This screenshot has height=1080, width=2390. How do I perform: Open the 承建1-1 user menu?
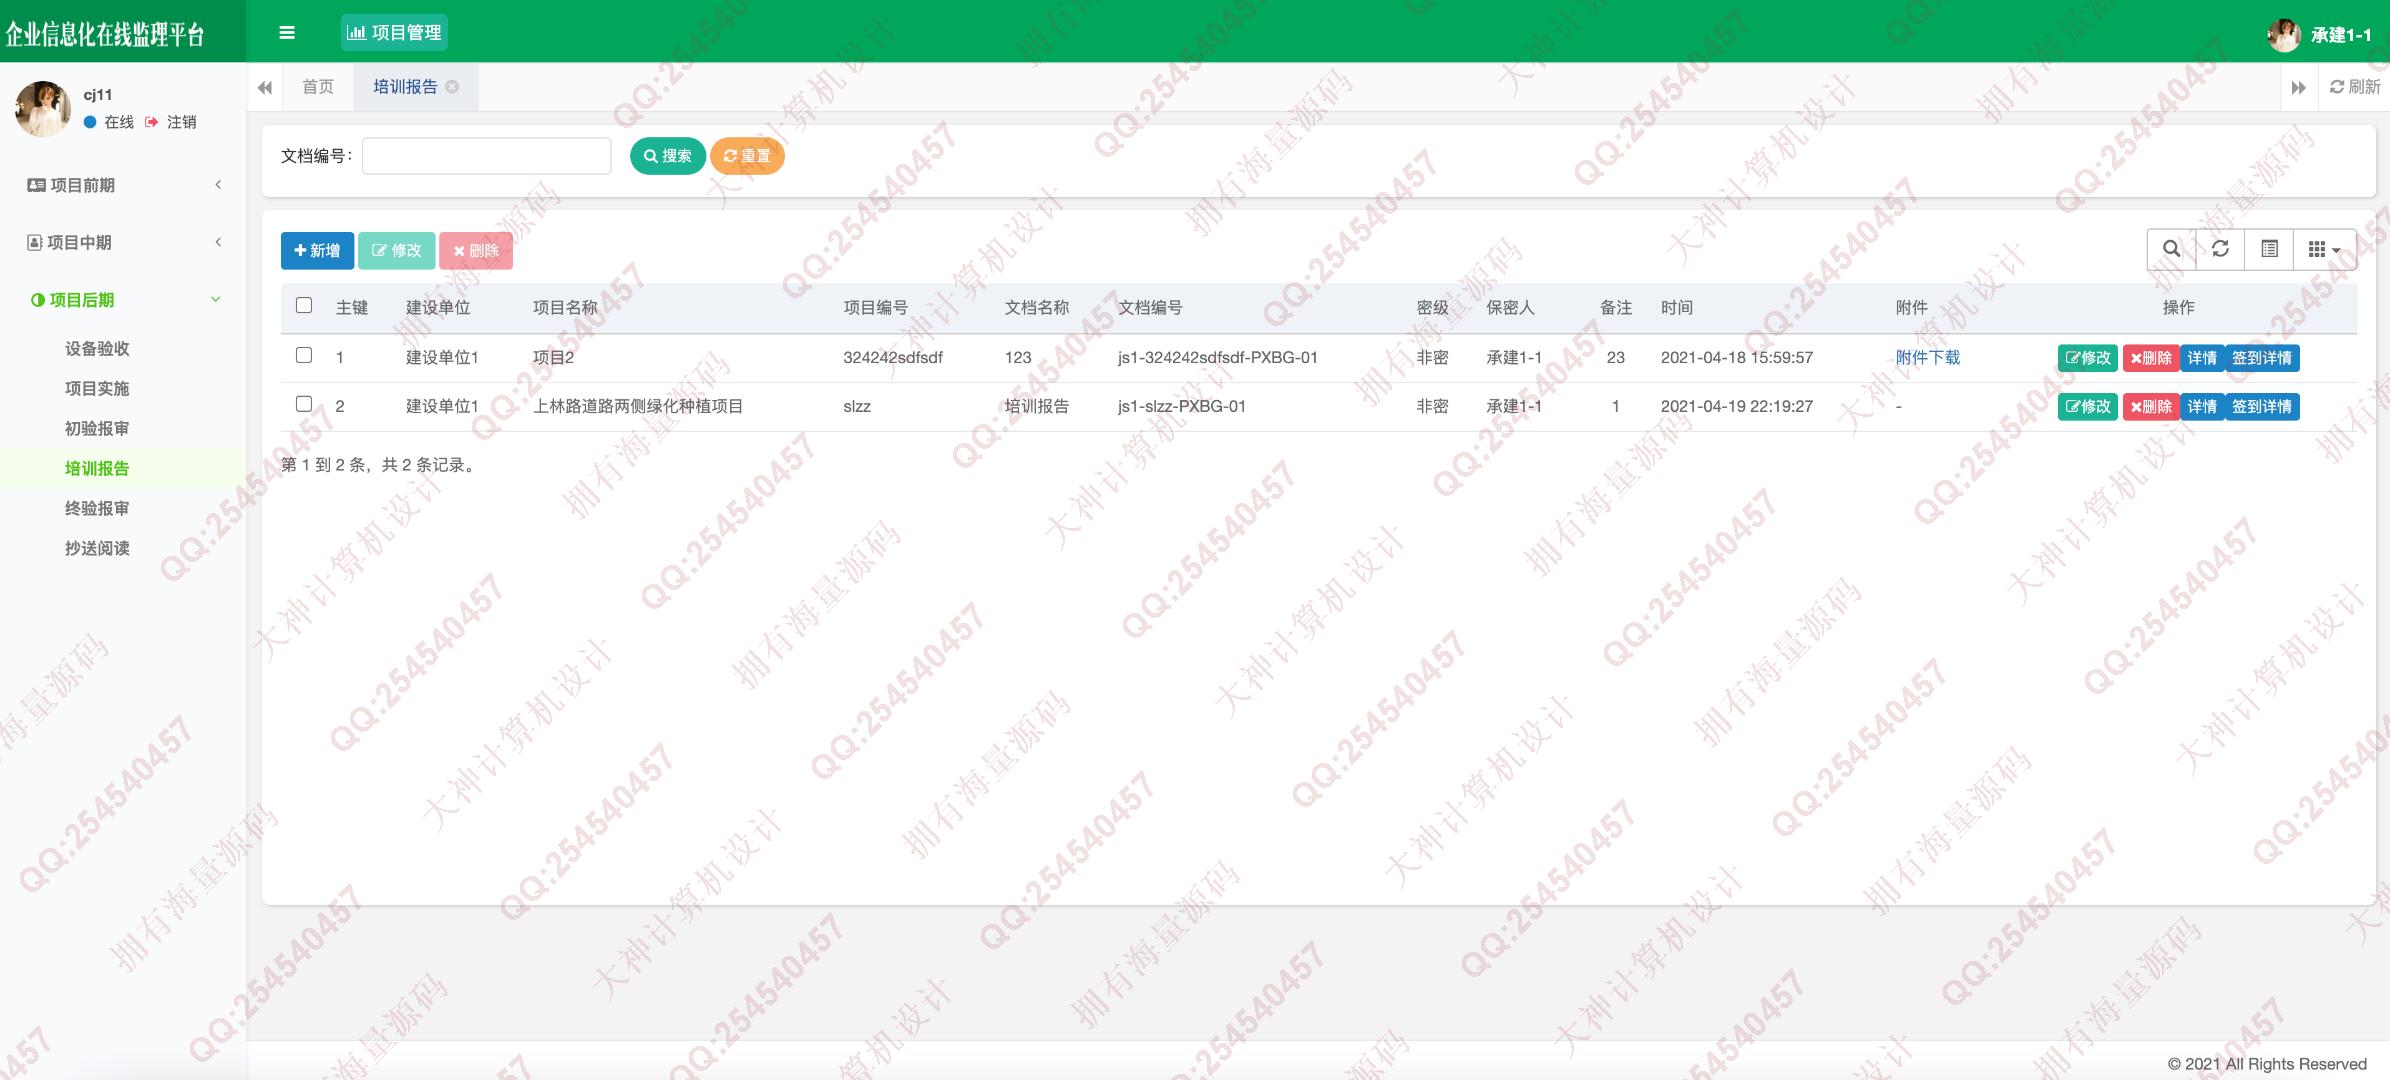click(x=2341, y=35)
